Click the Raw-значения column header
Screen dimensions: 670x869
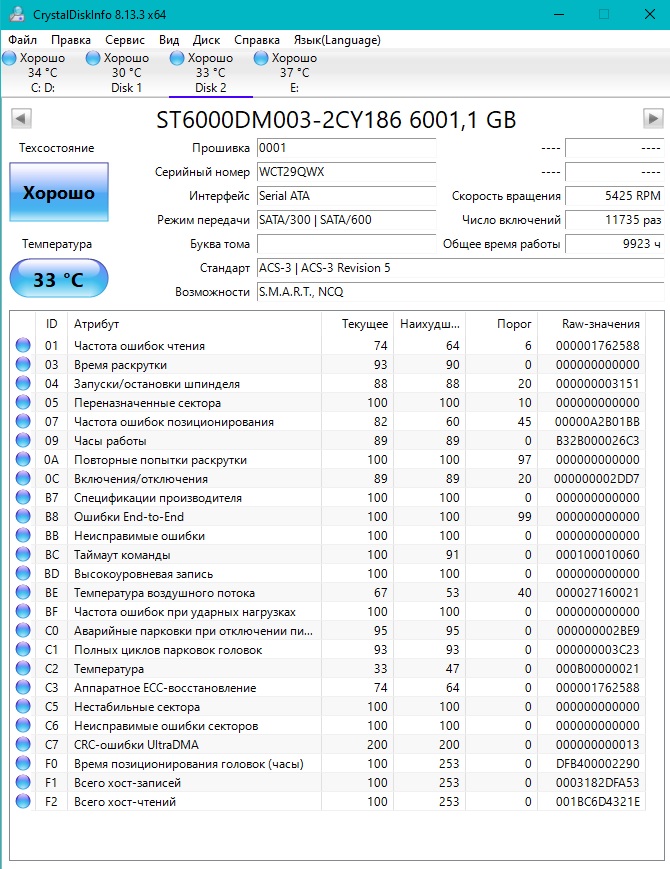pyautogui.click(x=592, y=324)
